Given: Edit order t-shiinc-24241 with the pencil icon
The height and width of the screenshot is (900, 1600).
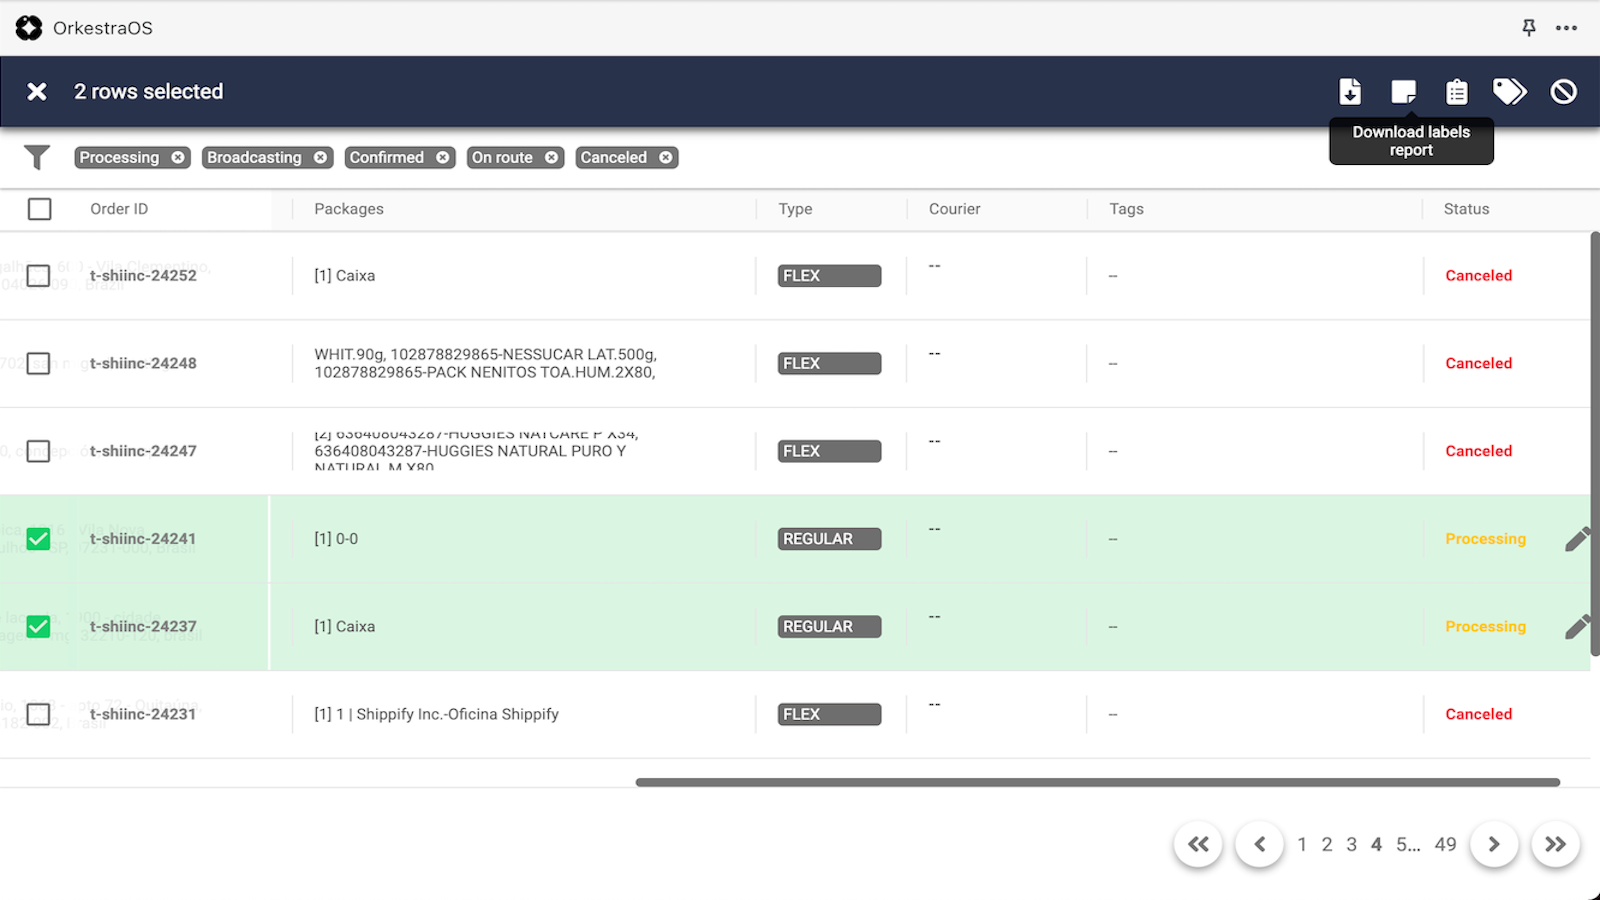Looking at the screenshot, I should tap(1577, 540).
